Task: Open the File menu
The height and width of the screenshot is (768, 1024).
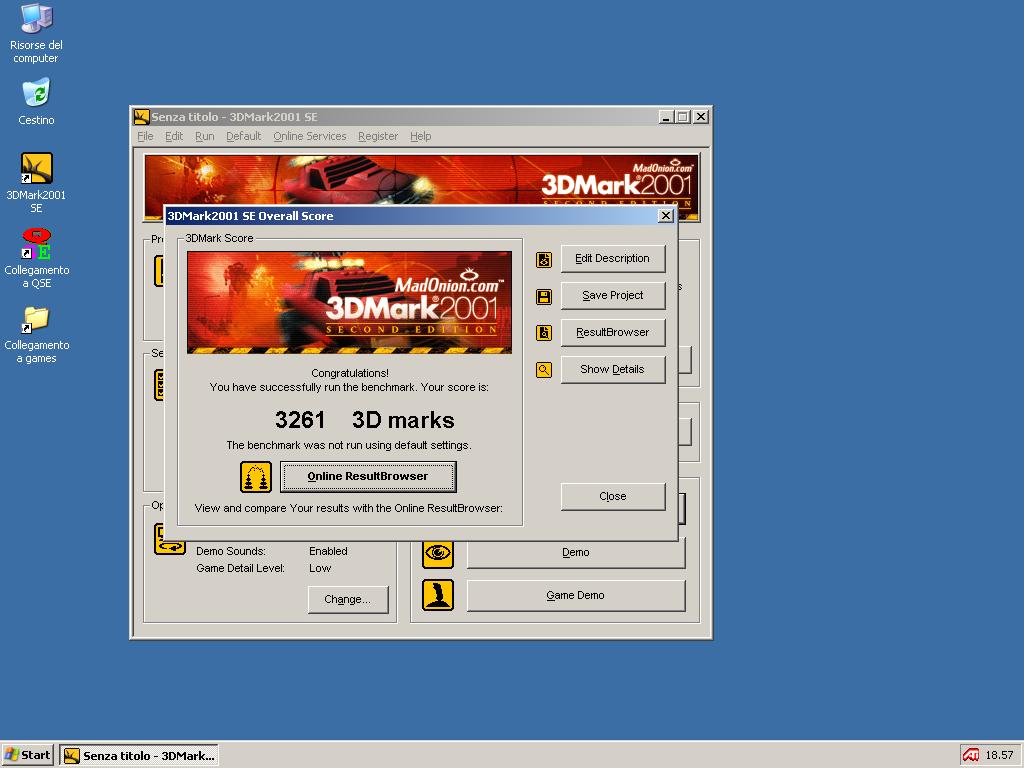Action: pos(145,136)
